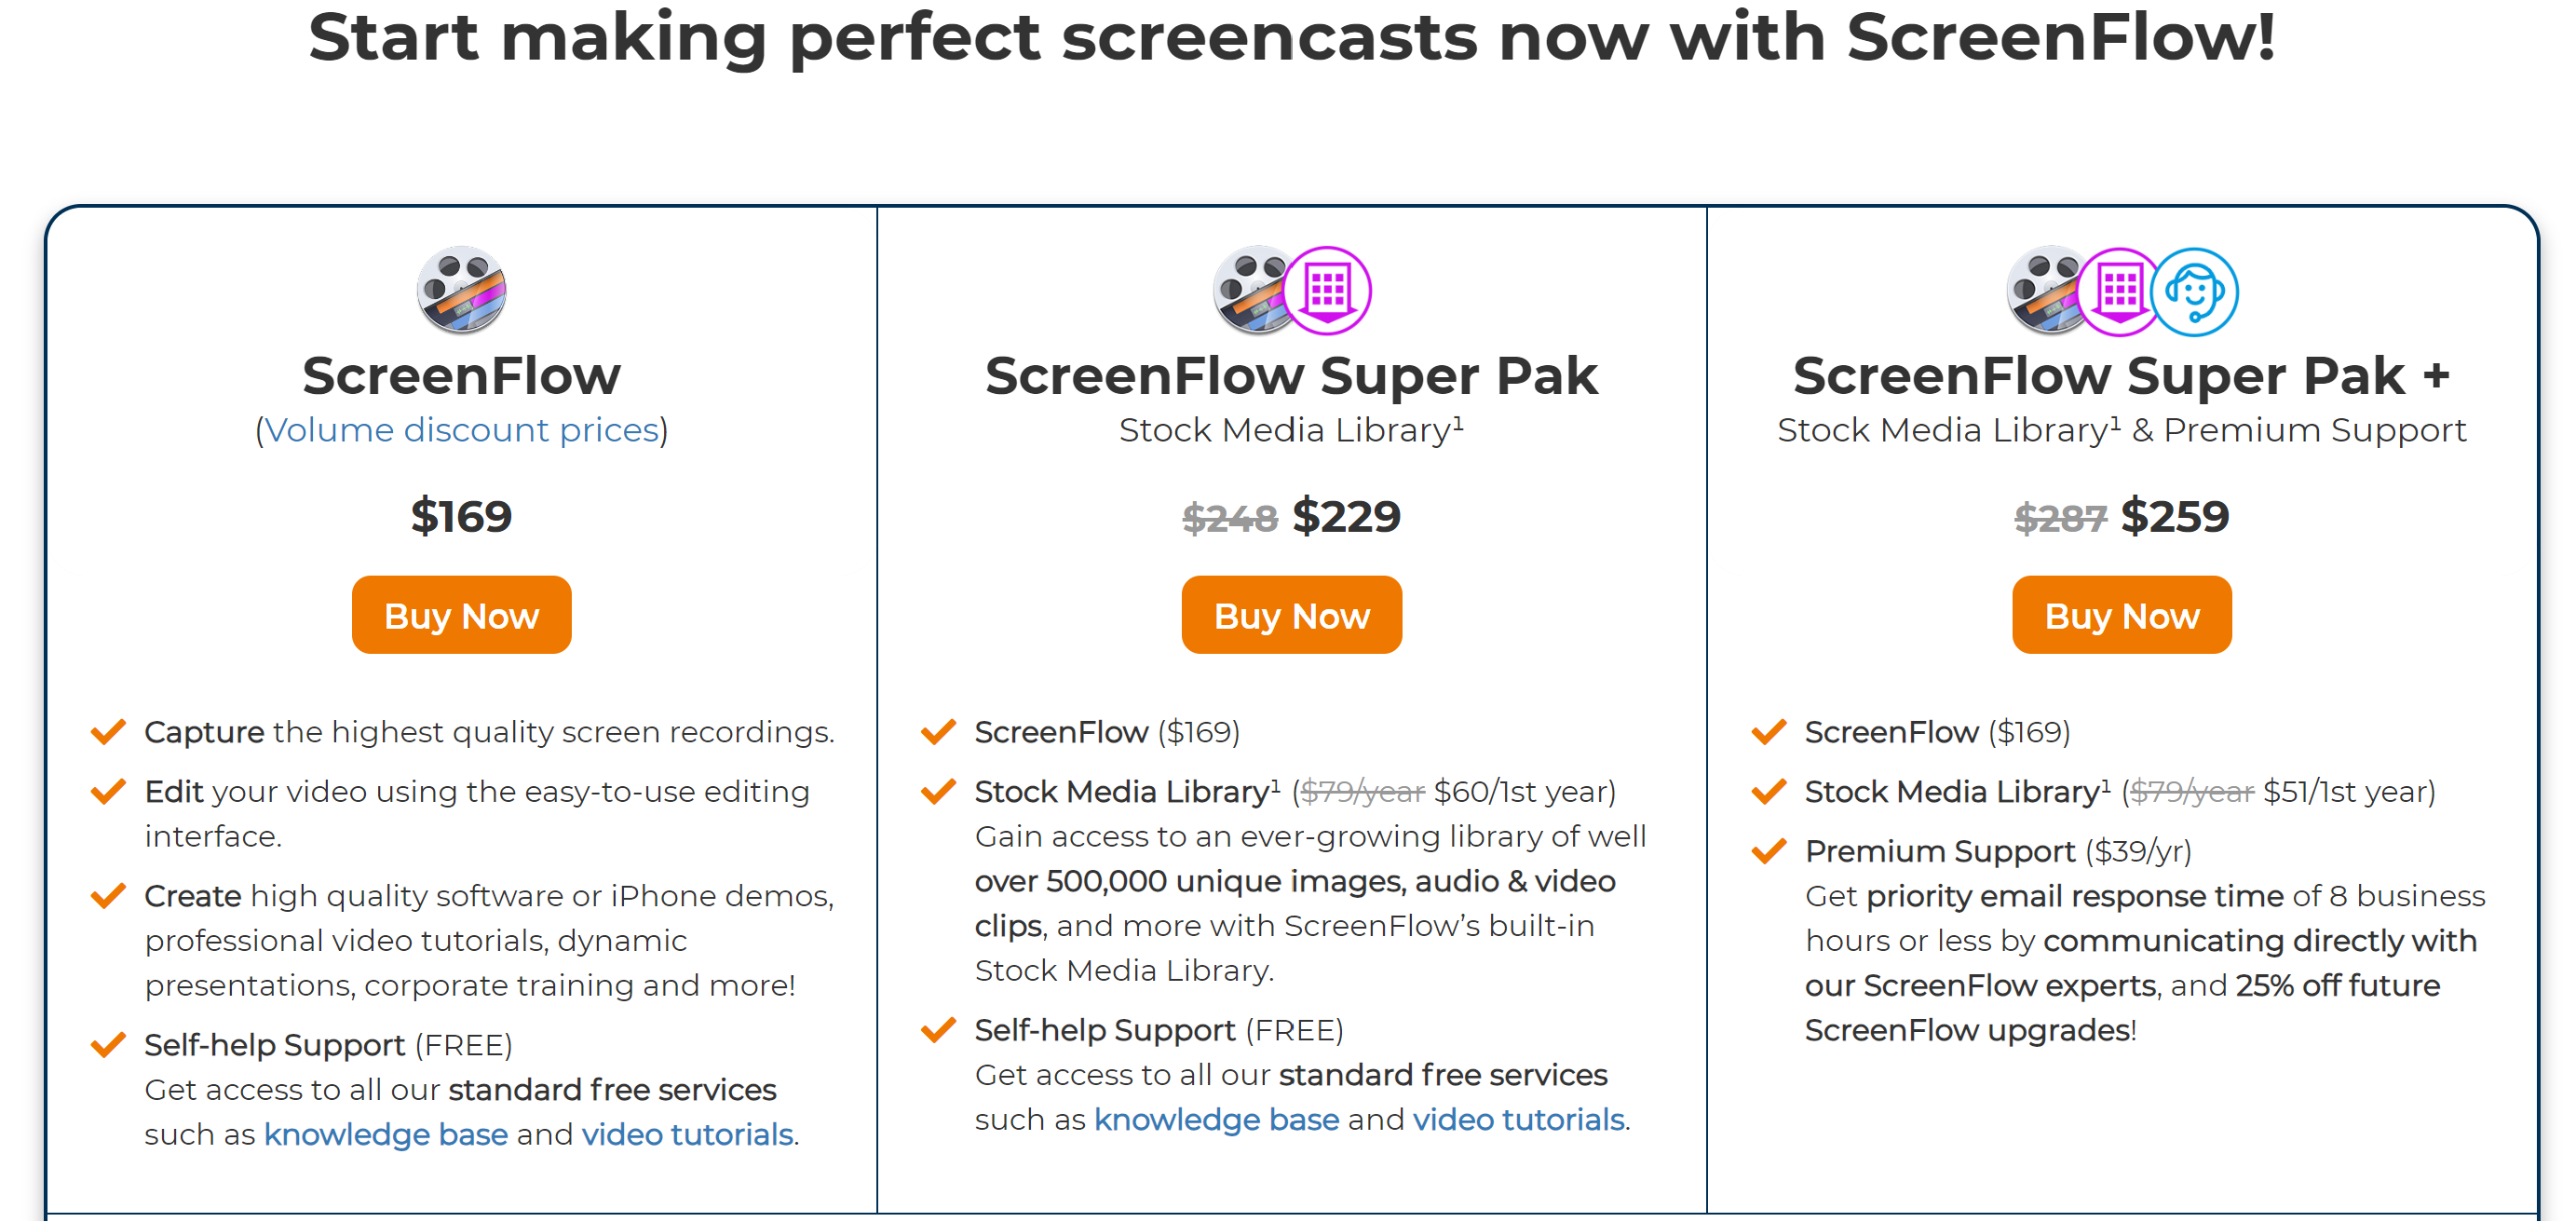Click the ScreenFlow Super Pak + plan title

click(2121, 376)
